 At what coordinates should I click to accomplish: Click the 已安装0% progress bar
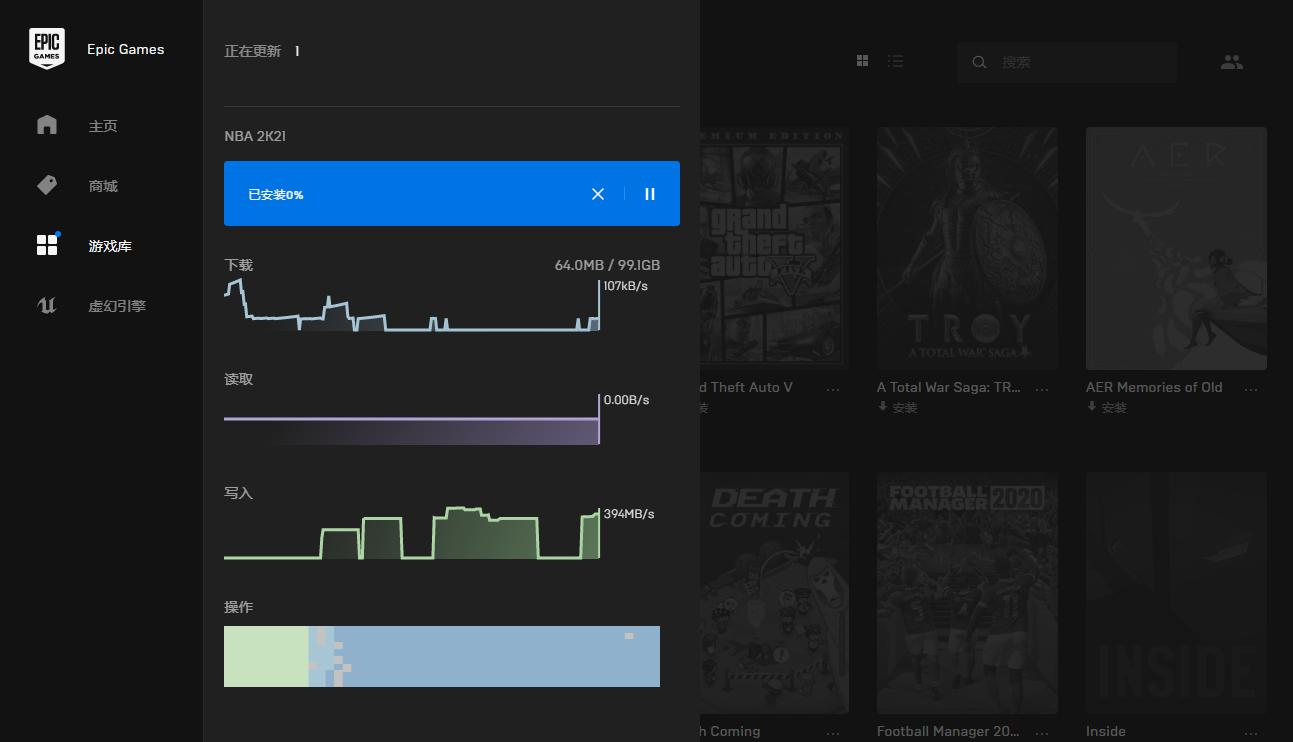click(452, 194)
